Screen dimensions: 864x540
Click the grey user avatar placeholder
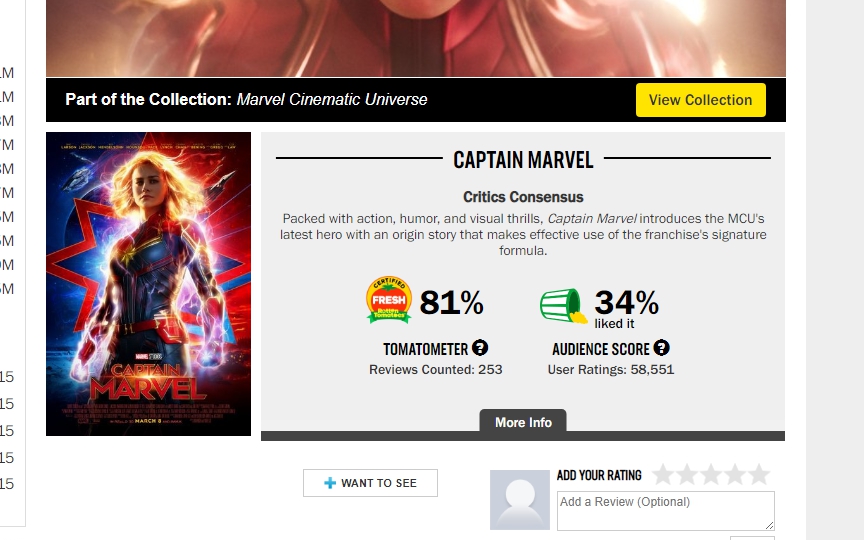coord(519,499)
